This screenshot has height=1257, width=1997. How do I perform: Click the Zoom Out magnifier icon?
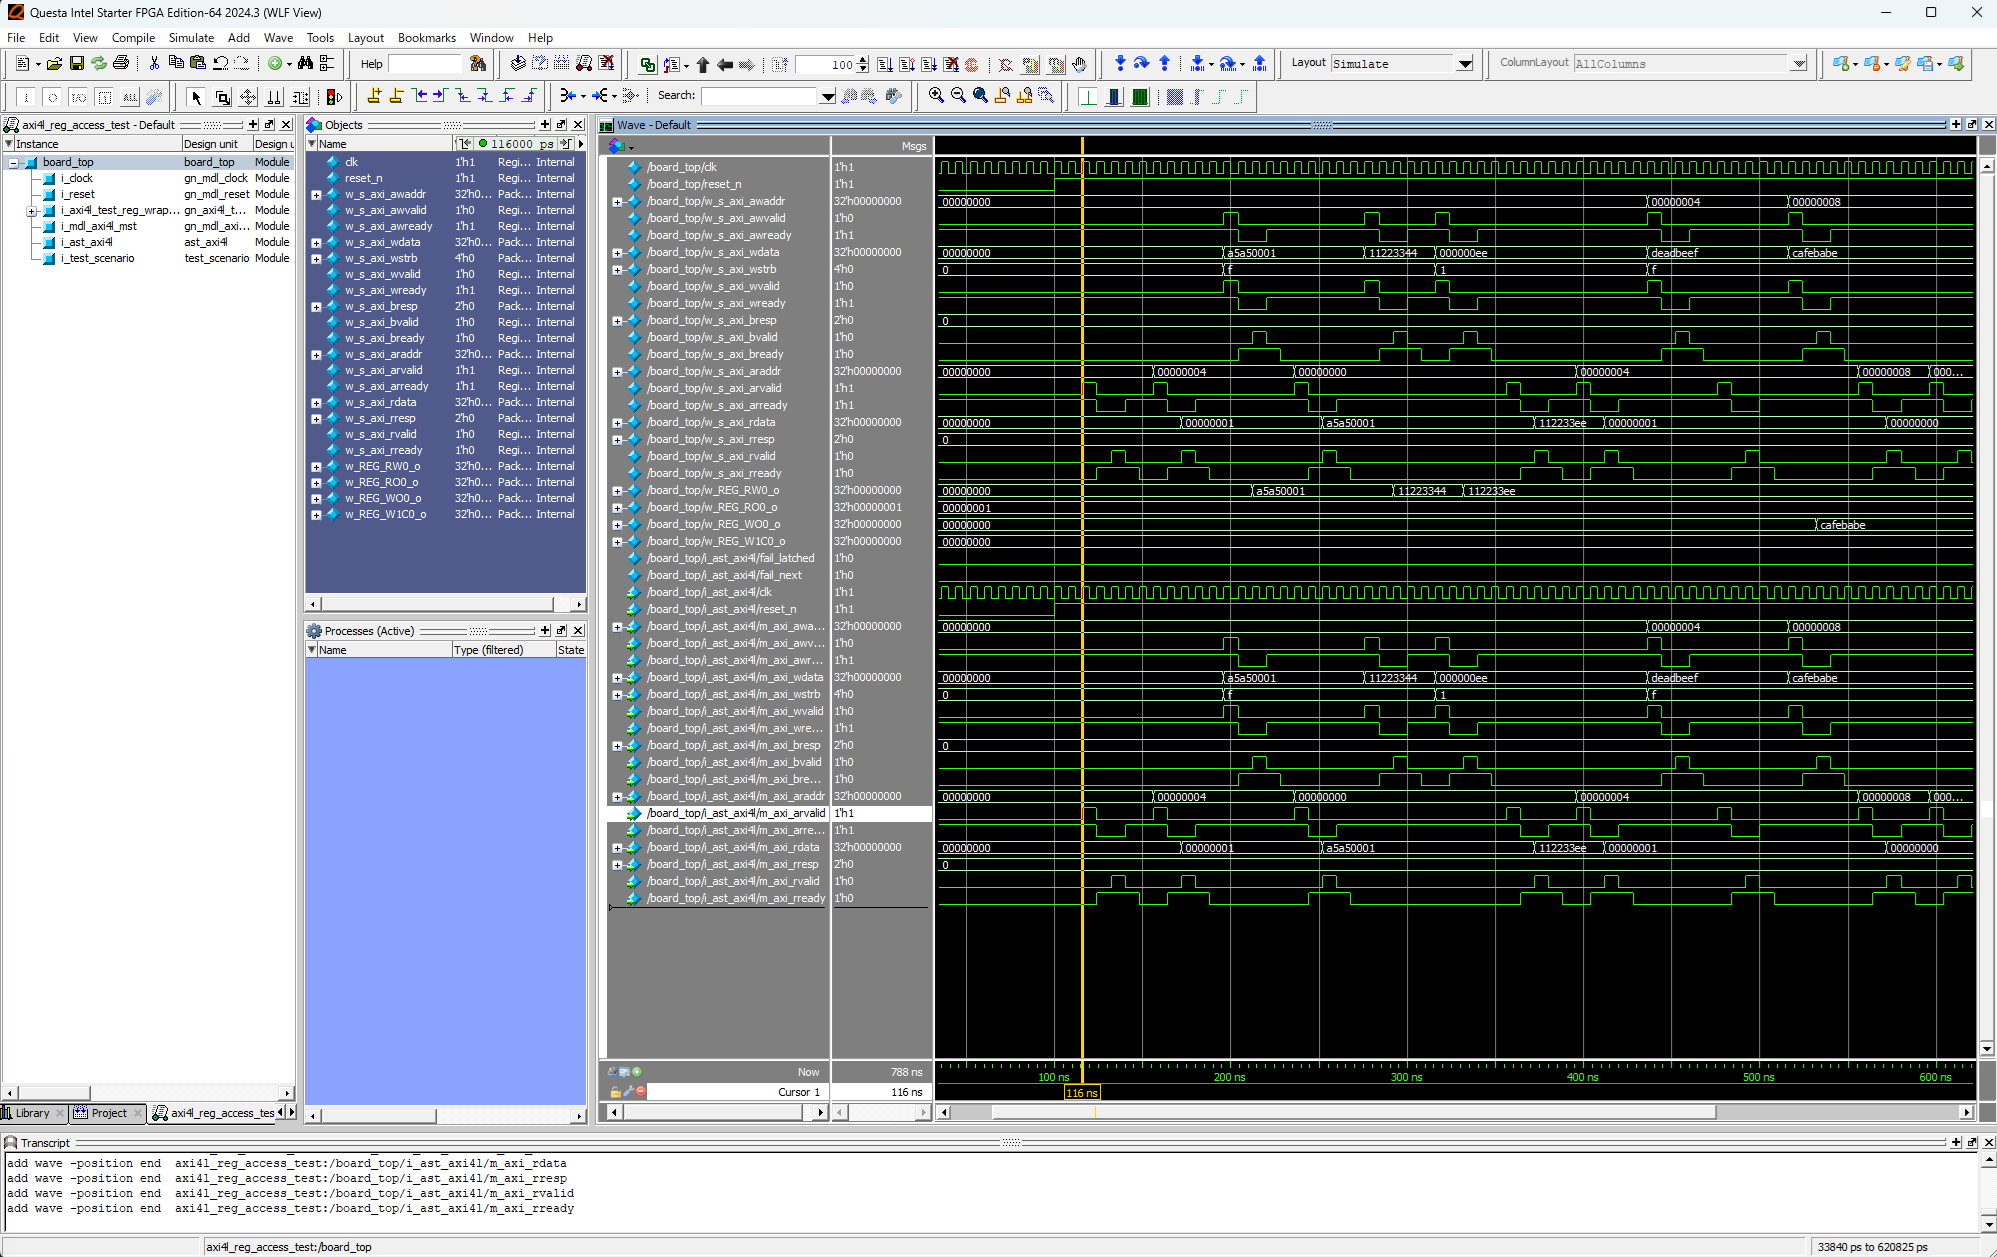point(958,96)
